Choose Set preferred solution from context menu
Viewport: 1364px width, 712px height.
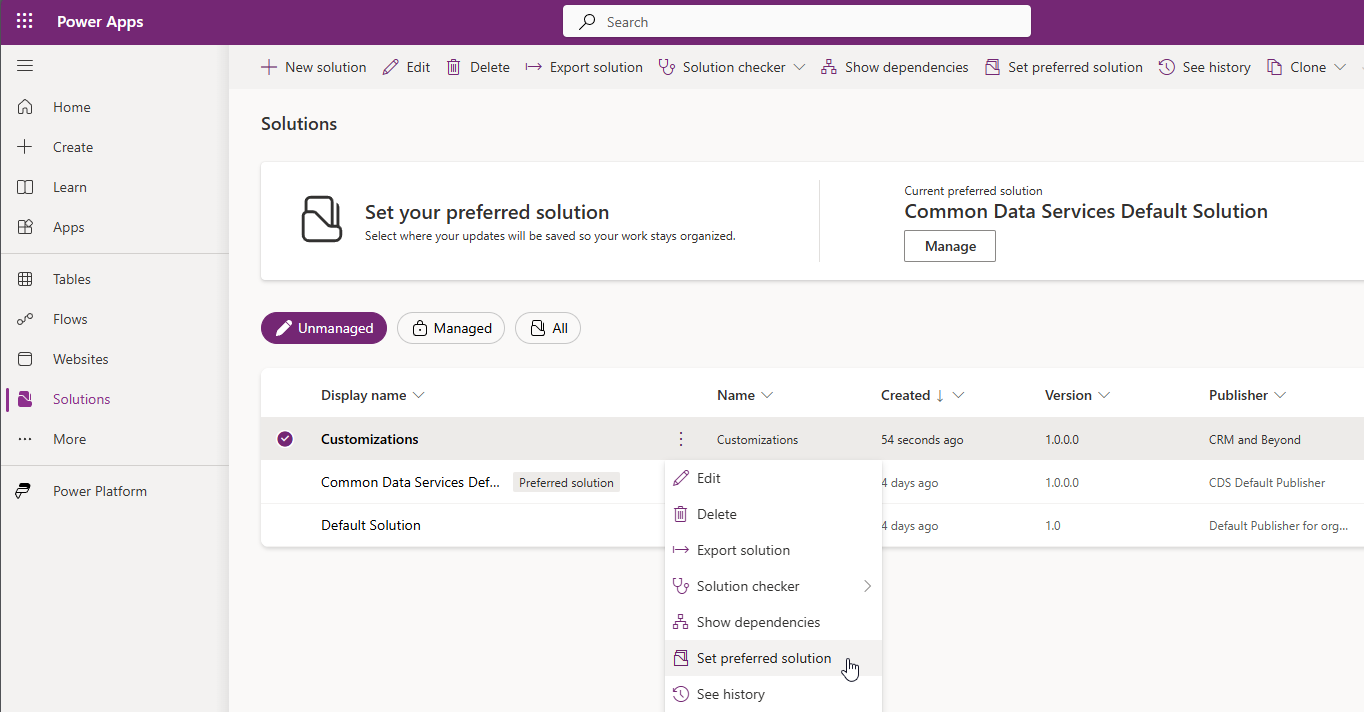773,658
